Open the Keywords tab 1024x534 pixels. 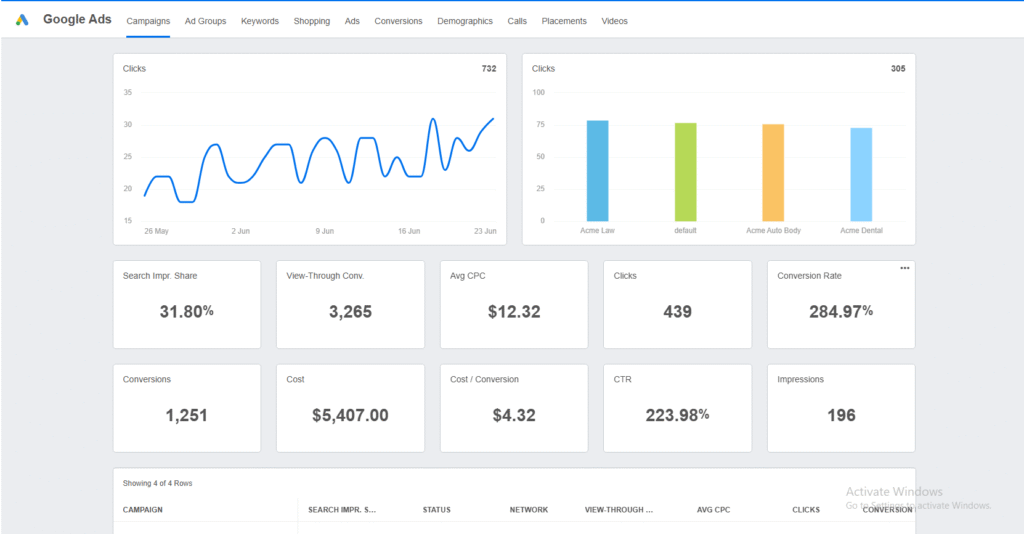260,21
